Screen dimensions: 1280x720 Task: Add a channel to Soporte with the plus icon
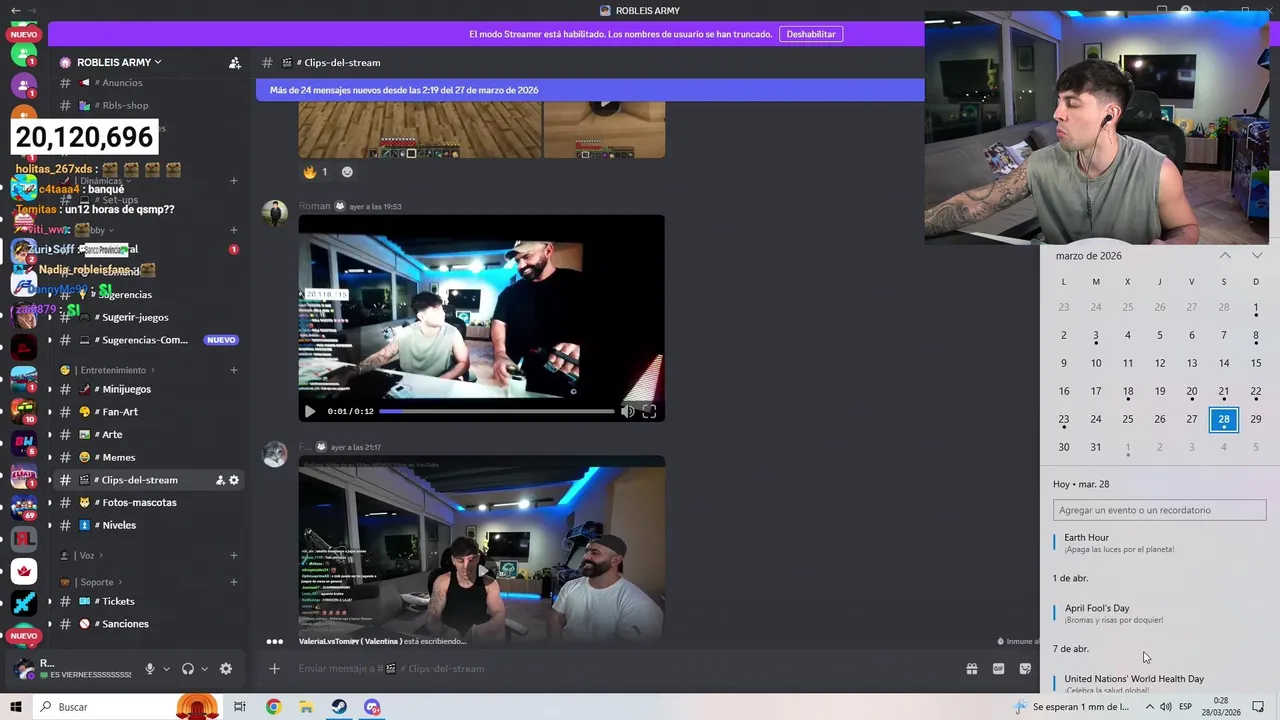tap(234, 582)
